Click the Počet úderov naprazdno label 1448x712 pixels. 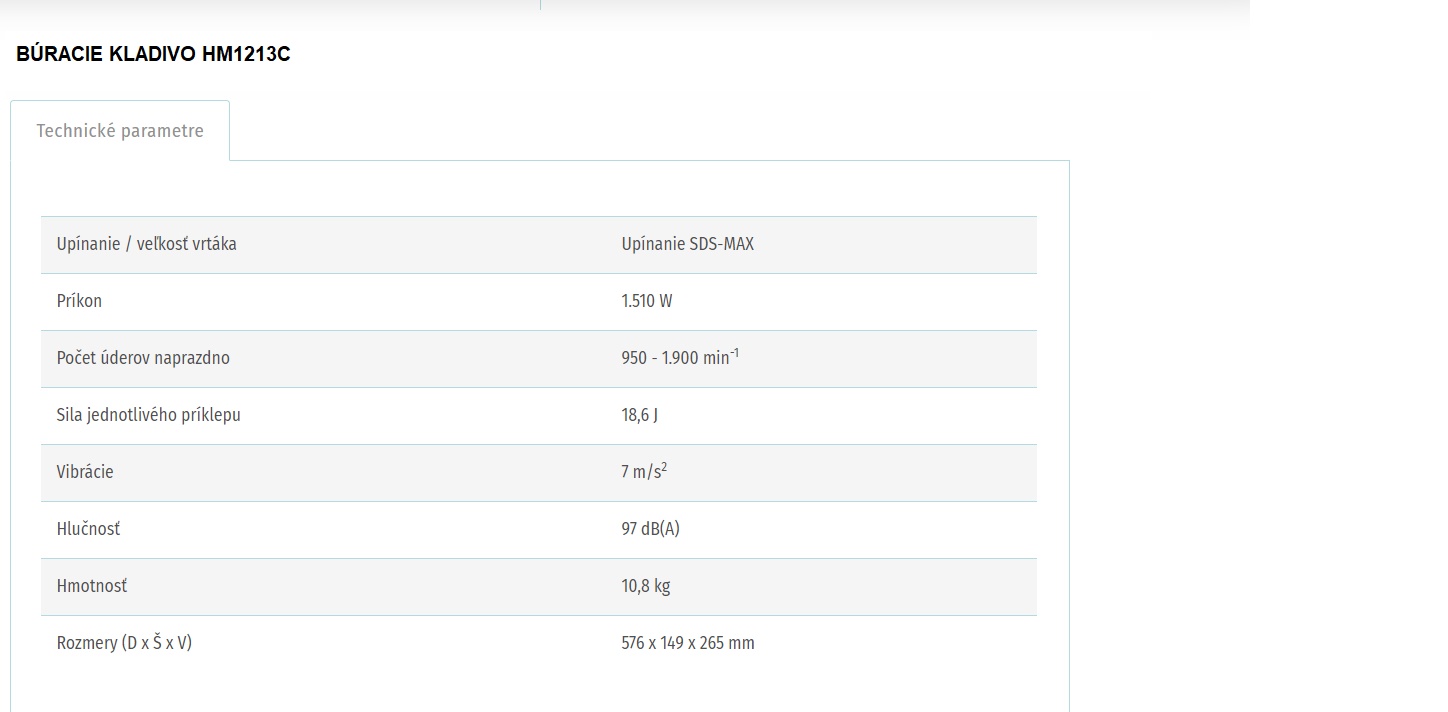143,358
